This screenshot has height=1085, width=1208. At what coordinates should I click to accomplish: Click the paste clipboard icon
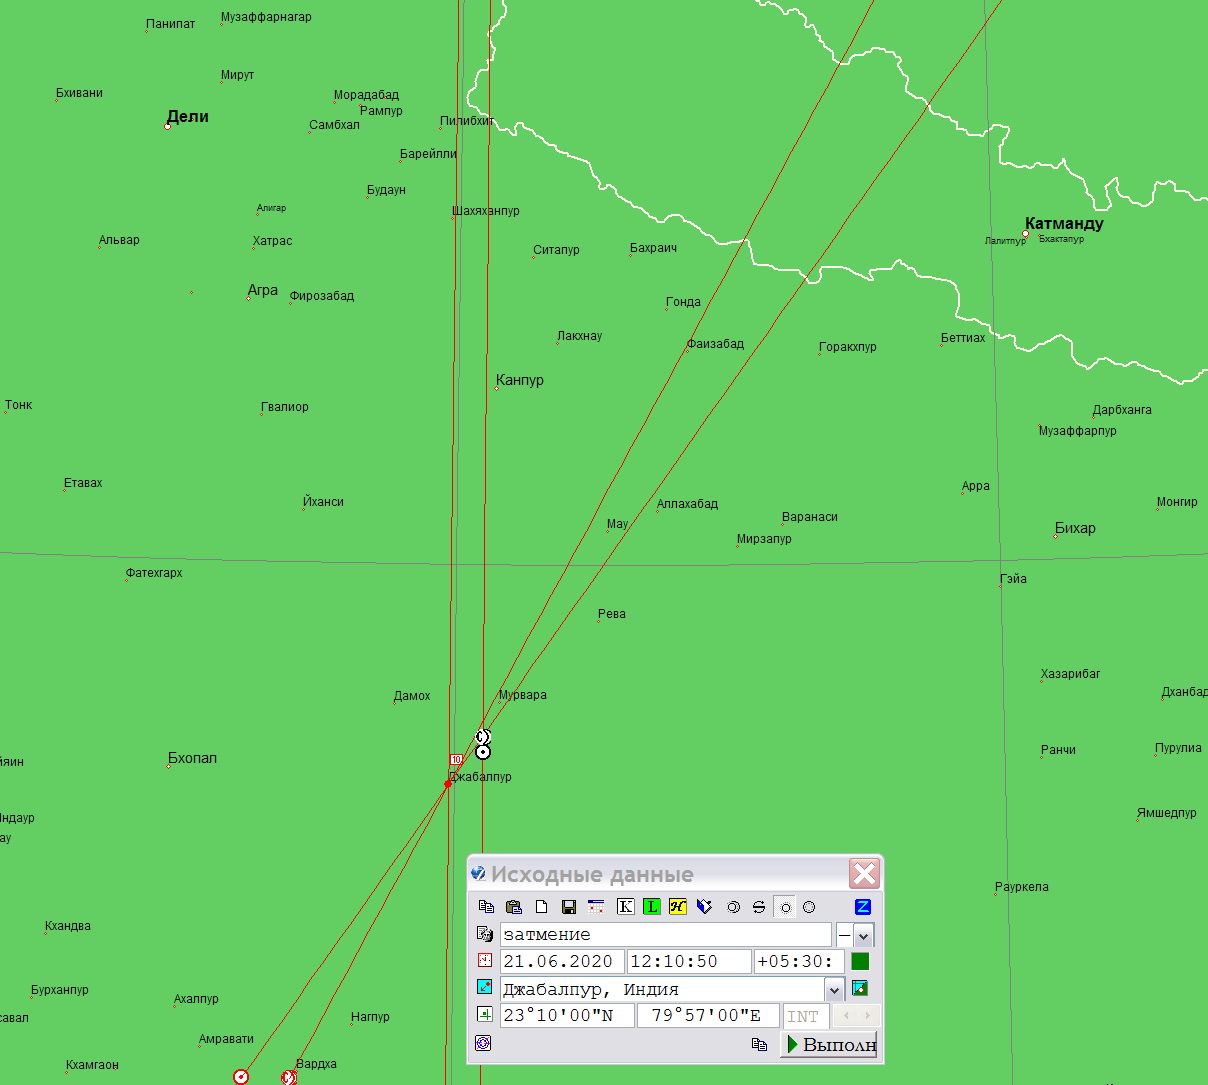(514, 907)
